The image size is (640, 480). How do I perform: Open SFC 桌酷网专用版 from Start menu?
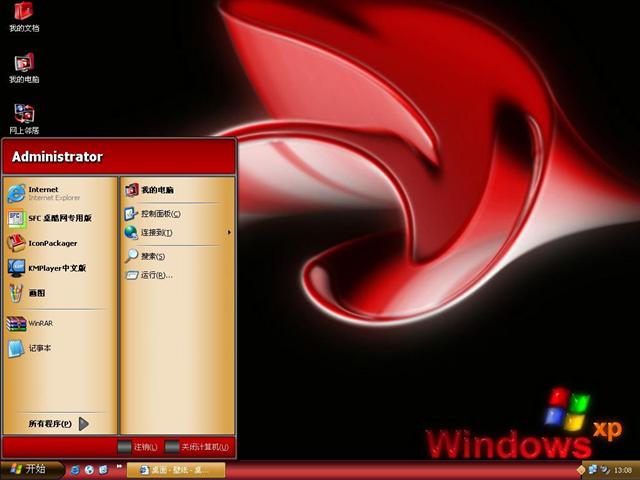coord(60,218)
